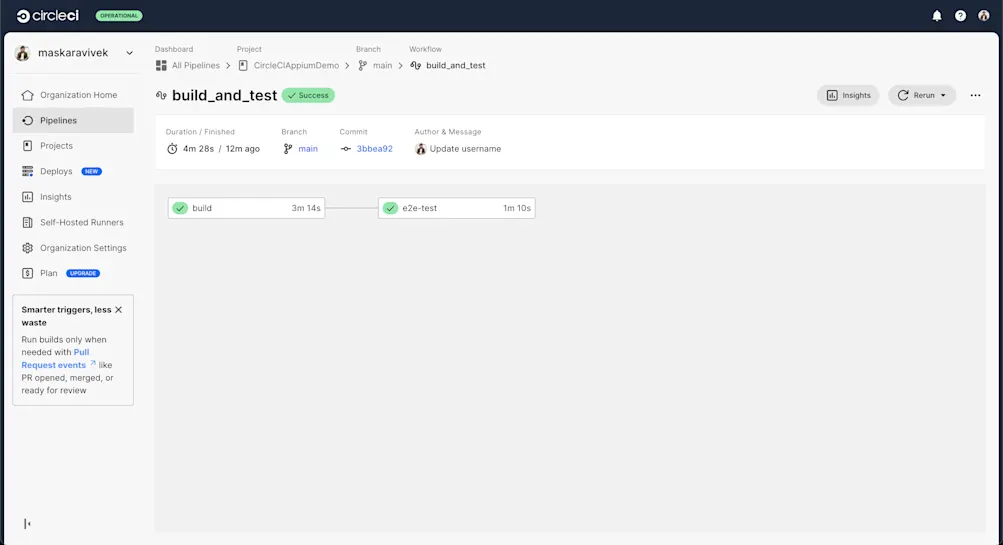The height and width of the screenshot is (545, 1003).
Task: Click the 4m 28s duration text
Action: 198,148
